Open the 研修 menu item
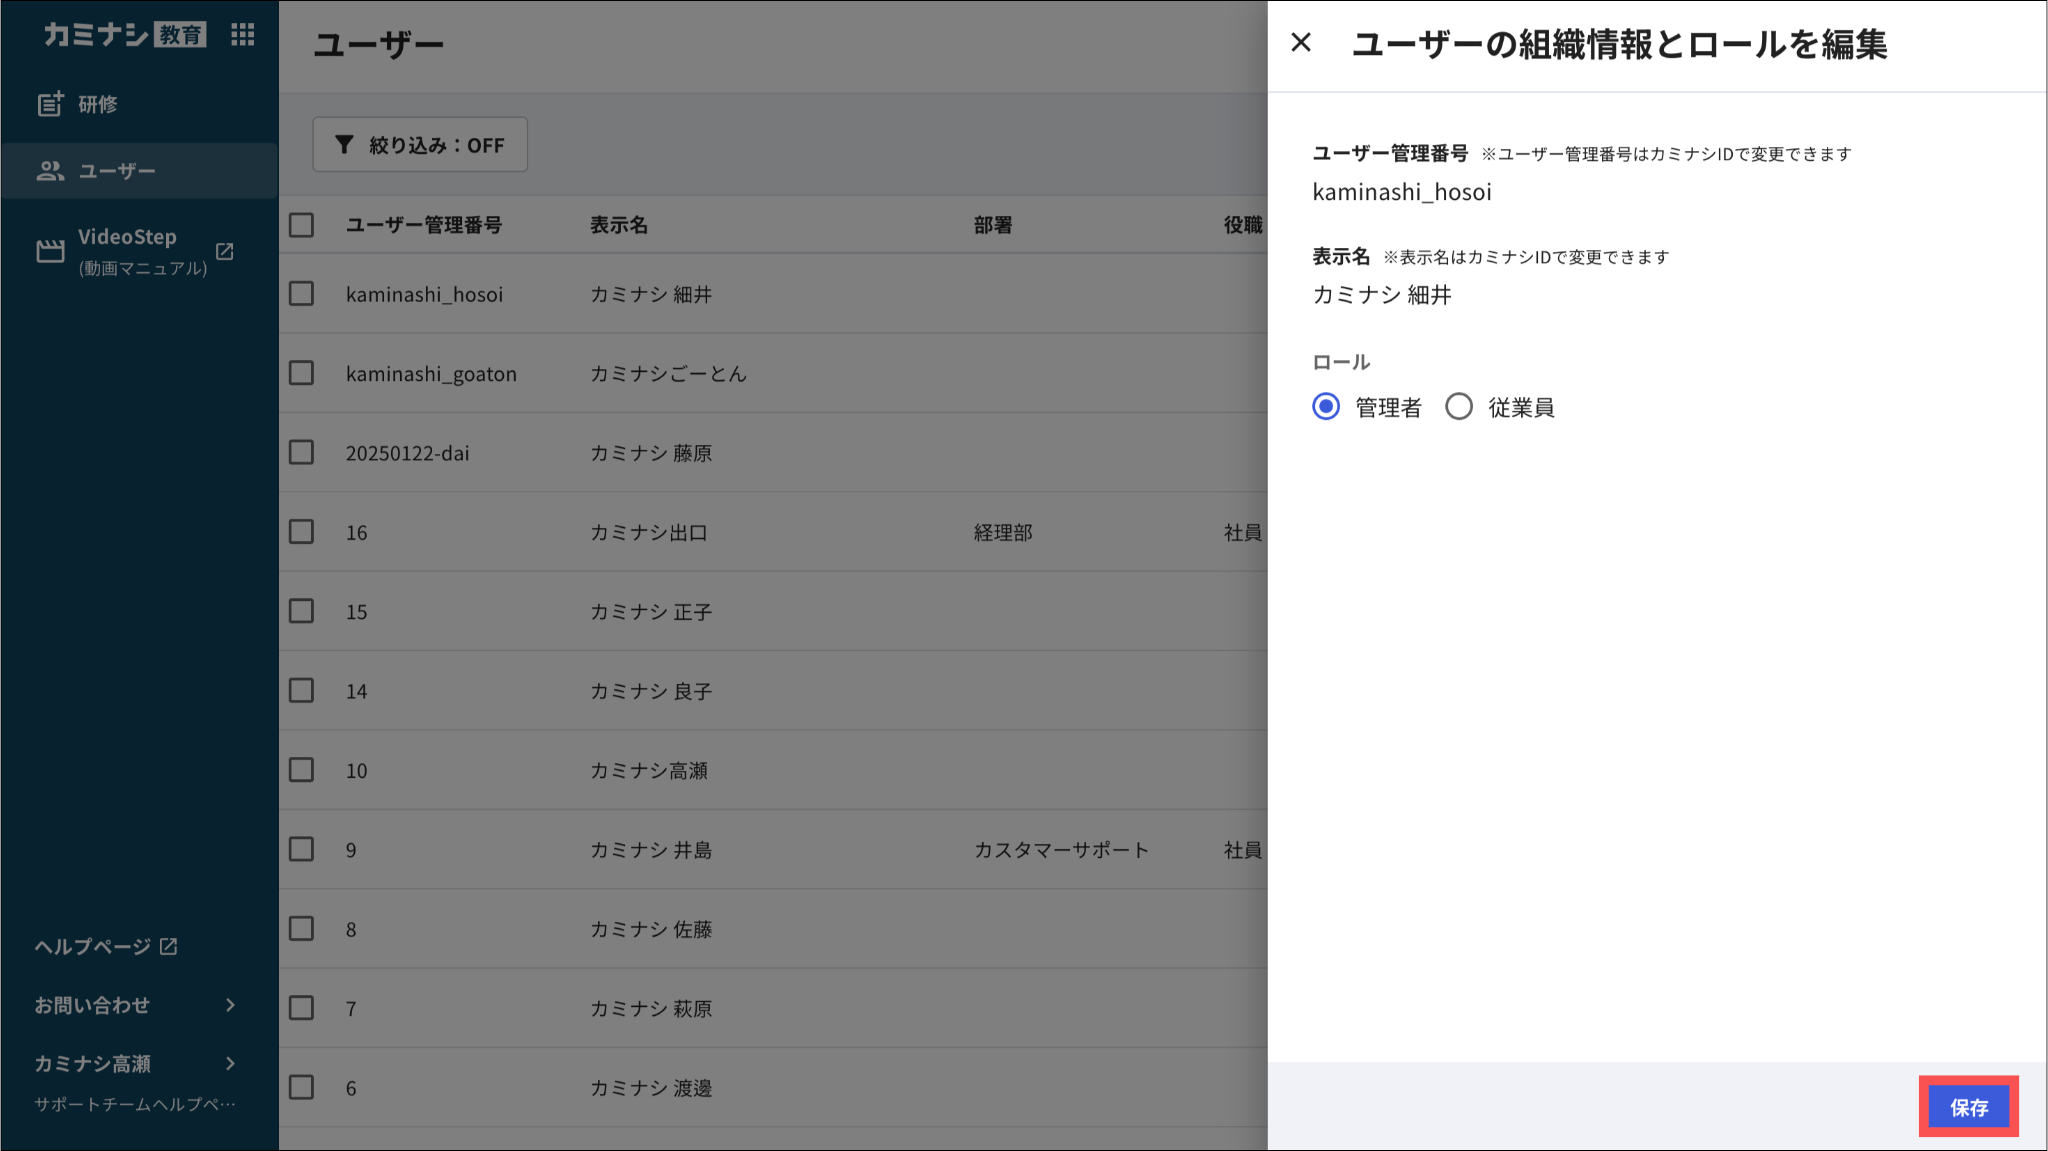2048x1151 pixels. pos(98,104)
